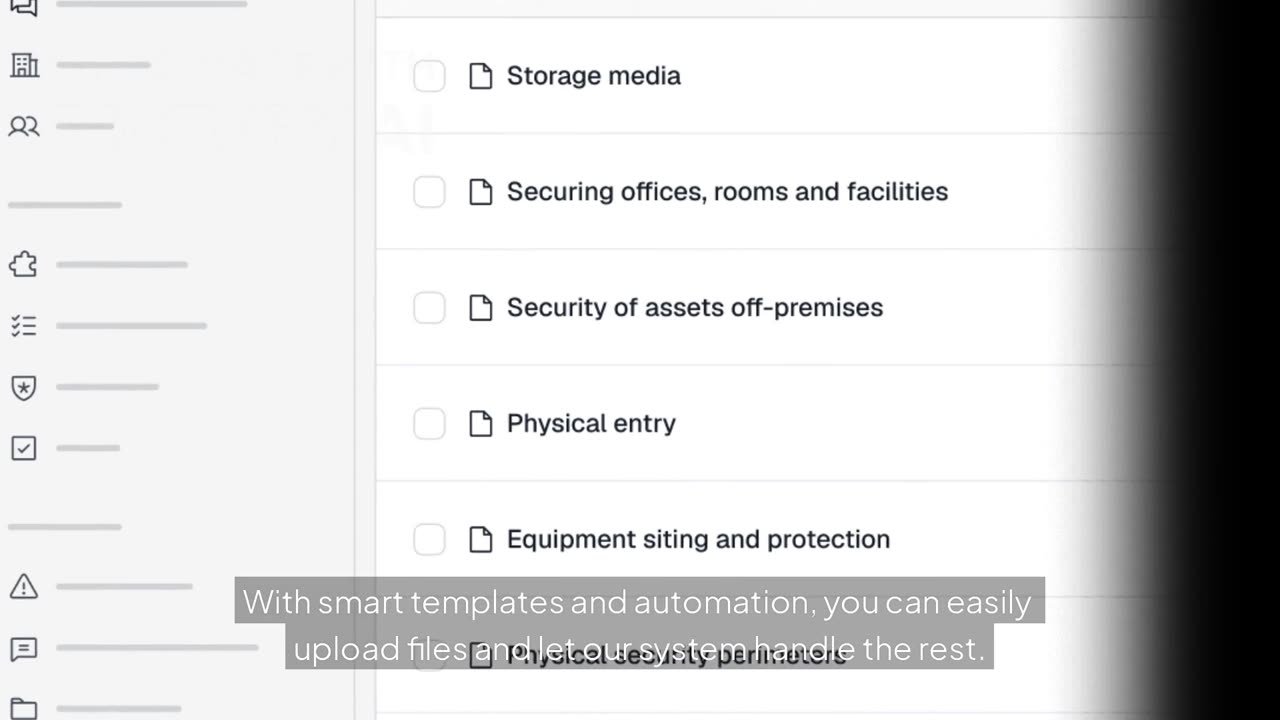Select the Security of assets off-premises checkbox
This screenshot has width=1280, height=720.
(x=429, y=308)
